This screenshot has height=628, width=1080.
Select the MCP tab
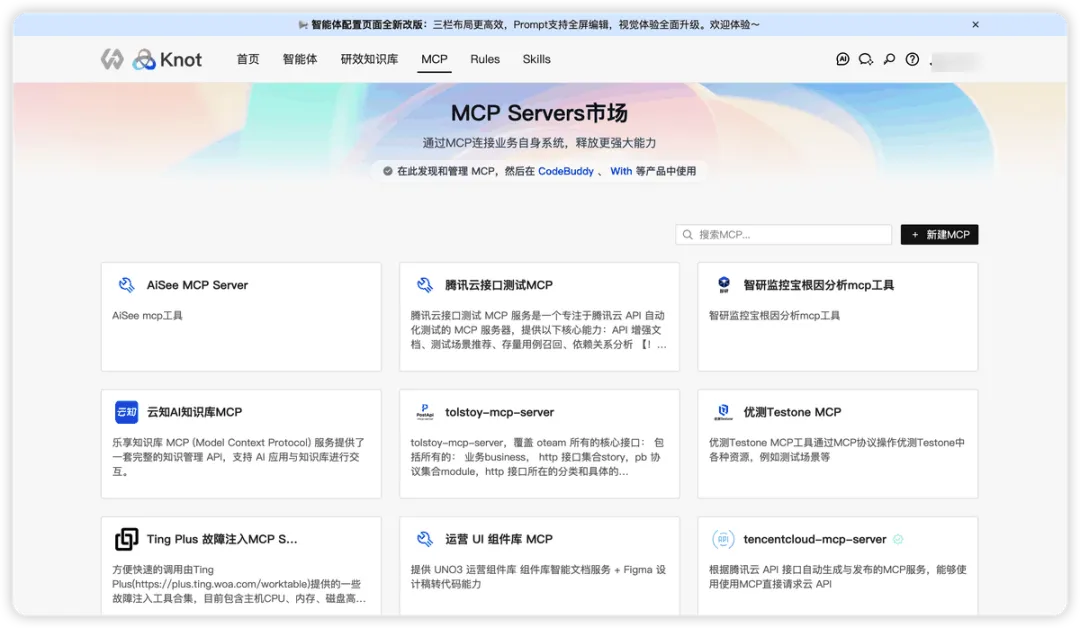point(435,59)
